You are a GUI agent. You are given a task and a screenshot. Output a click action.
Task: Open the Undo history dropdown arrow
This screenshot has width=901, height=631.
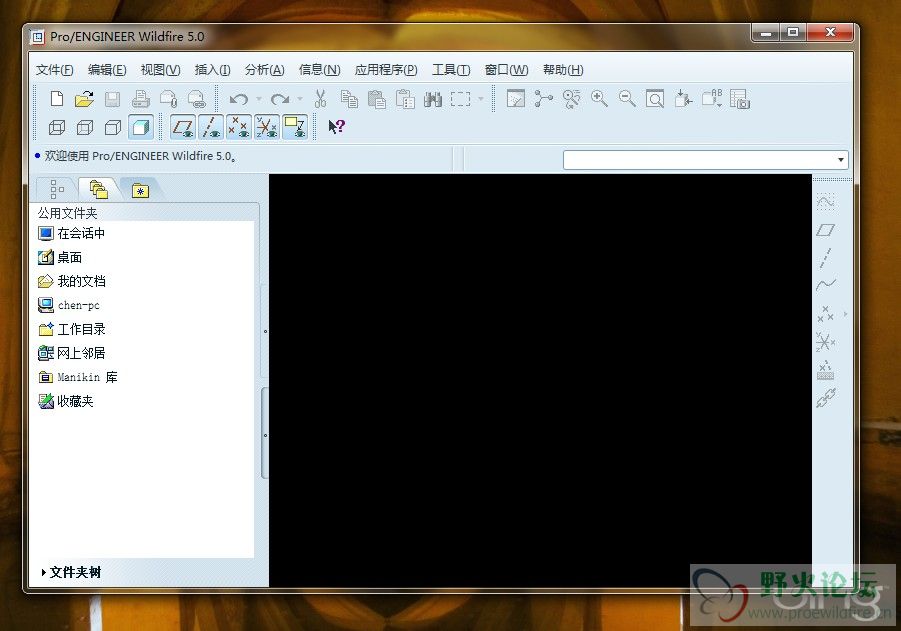click(259, 99)
